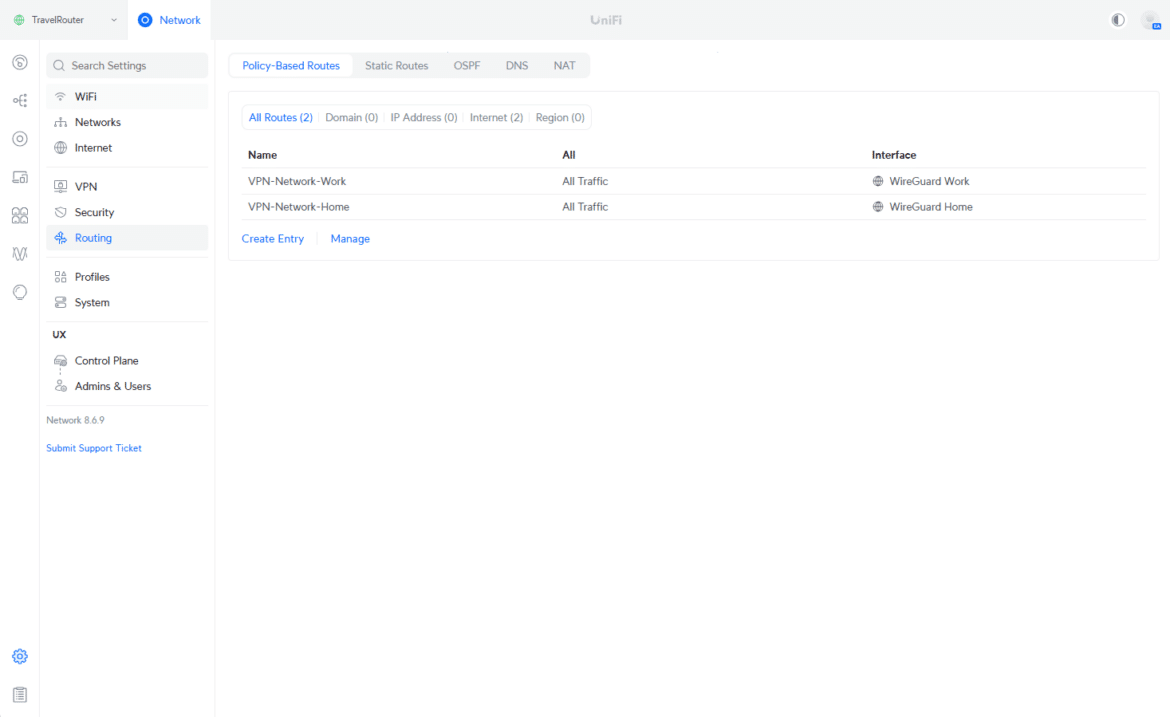Viewport: 1170px width, 717px height.
Task: Open the Client Devices icon in left rail
Action: [20, 177]
